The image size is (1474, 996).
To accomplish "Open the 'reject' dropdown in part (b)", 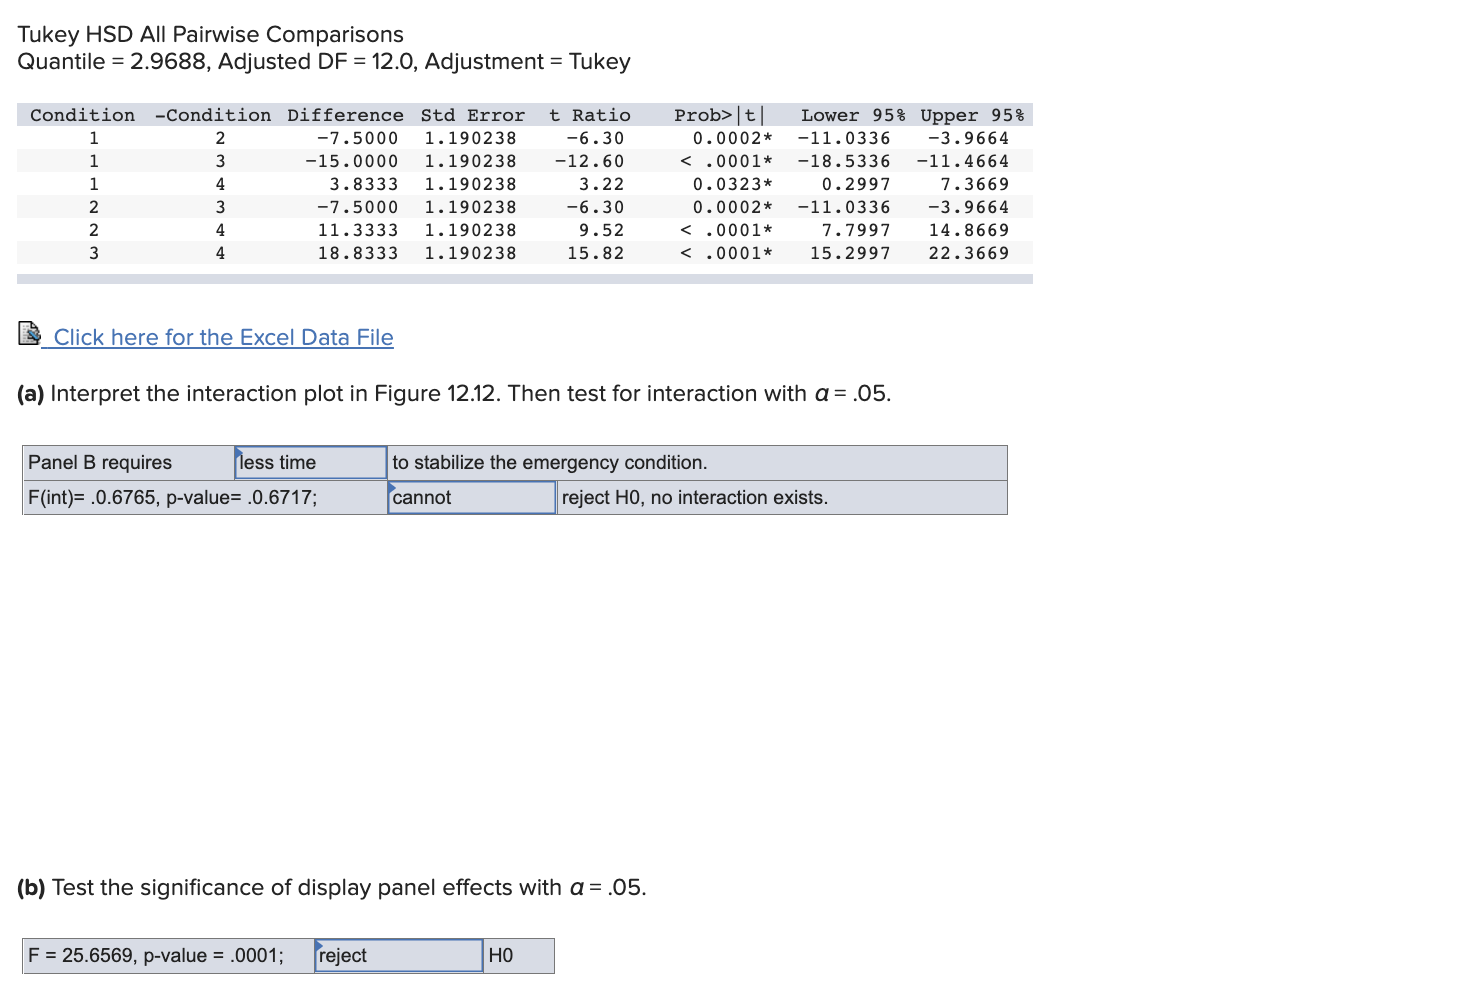I will click(398, 956).
